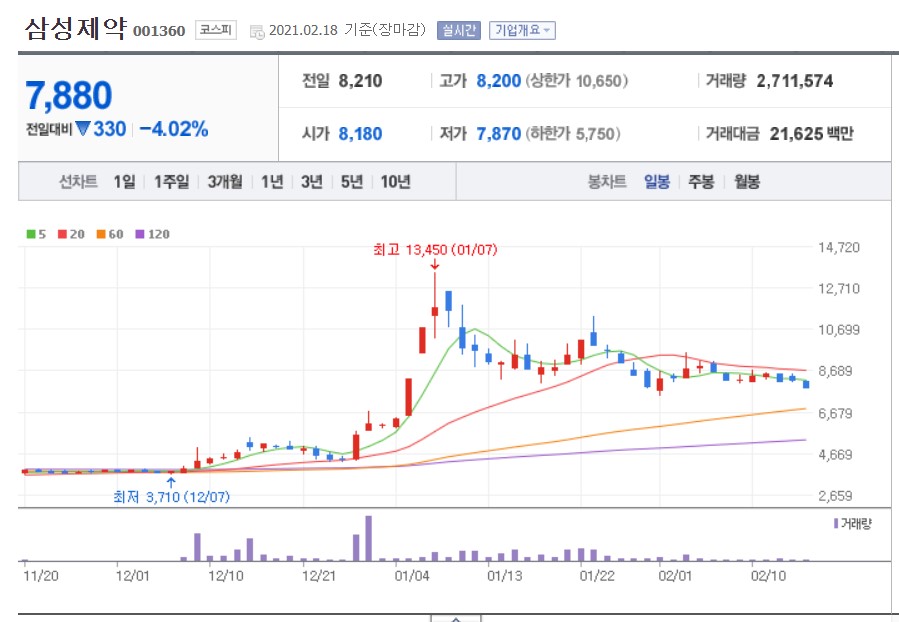This screenshot has width=899, height=622.
Task: Click the 14,720 price axis label
Action: (x=839, y=247)
